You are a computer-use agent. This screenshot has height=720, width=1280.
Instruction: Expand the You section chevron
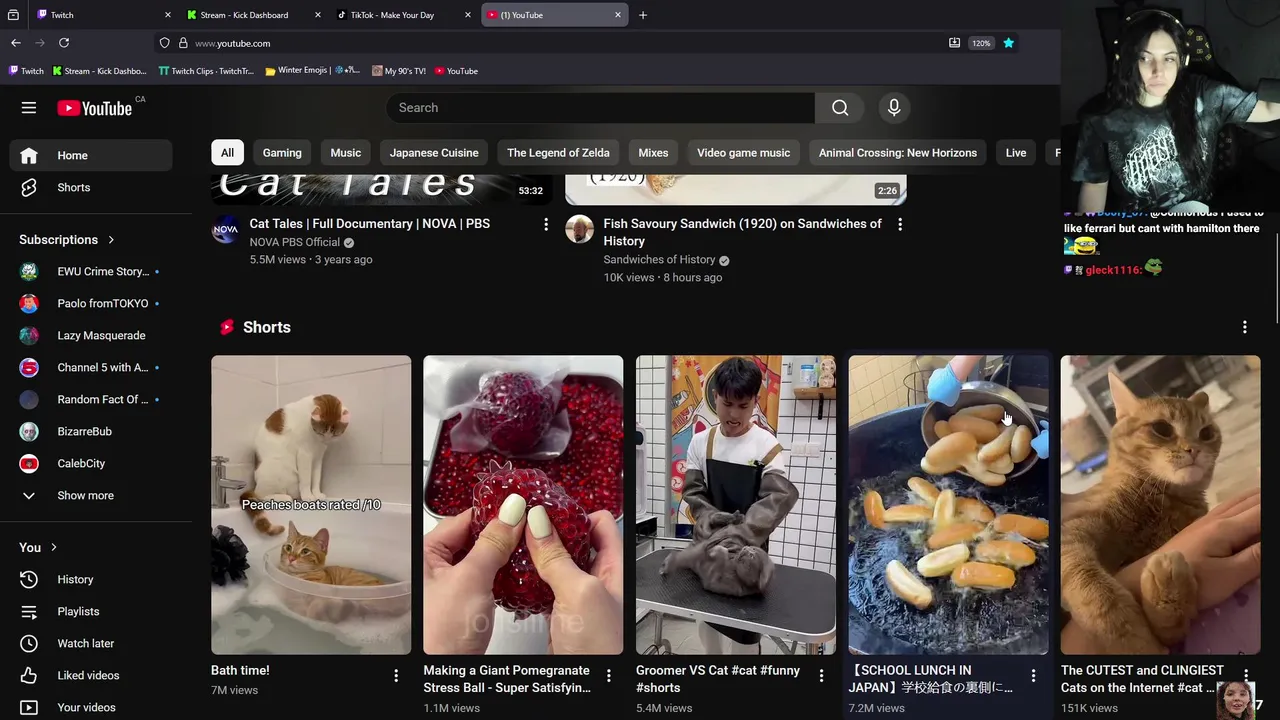54,548
